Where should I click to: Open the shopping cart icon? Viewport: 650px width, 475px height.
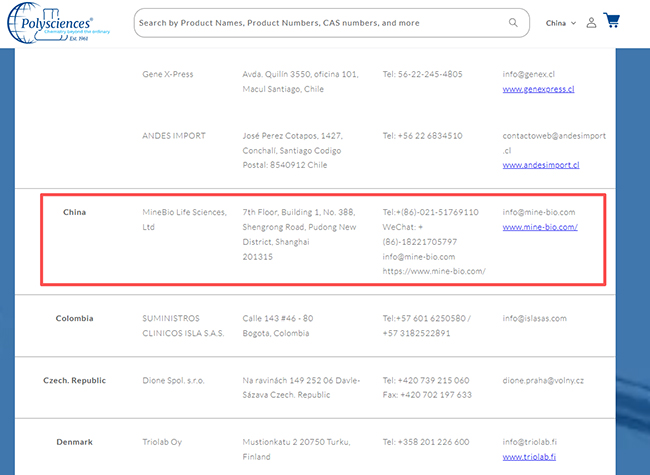click(612, 22)
